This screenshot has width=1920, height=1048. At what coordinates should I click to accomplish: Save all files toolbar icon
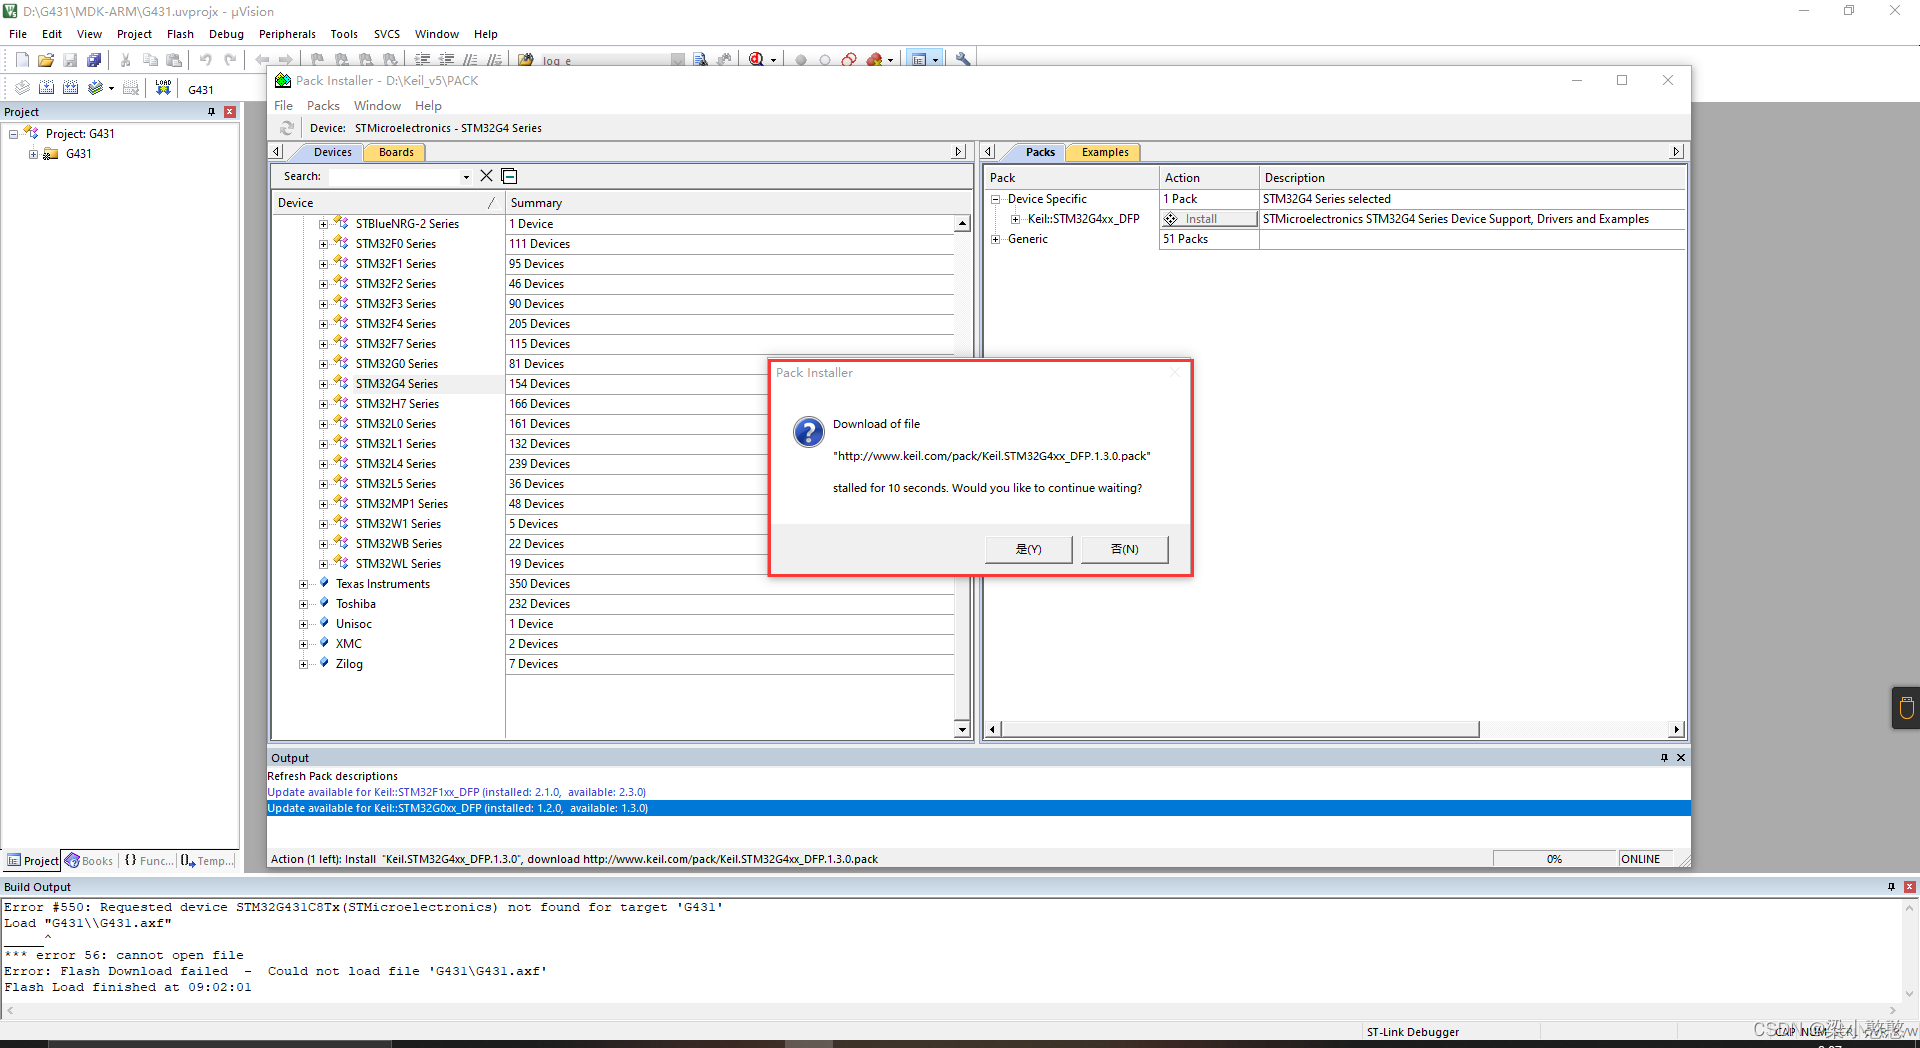pos(94,60)
